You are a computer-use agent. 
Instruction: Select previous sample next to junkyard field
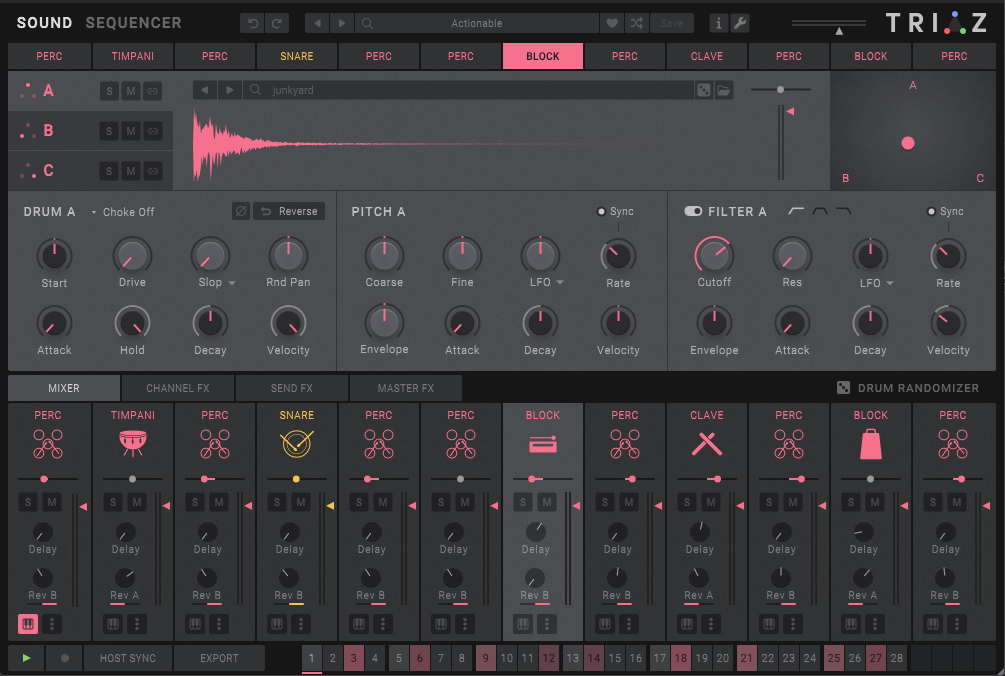(204, 90)
